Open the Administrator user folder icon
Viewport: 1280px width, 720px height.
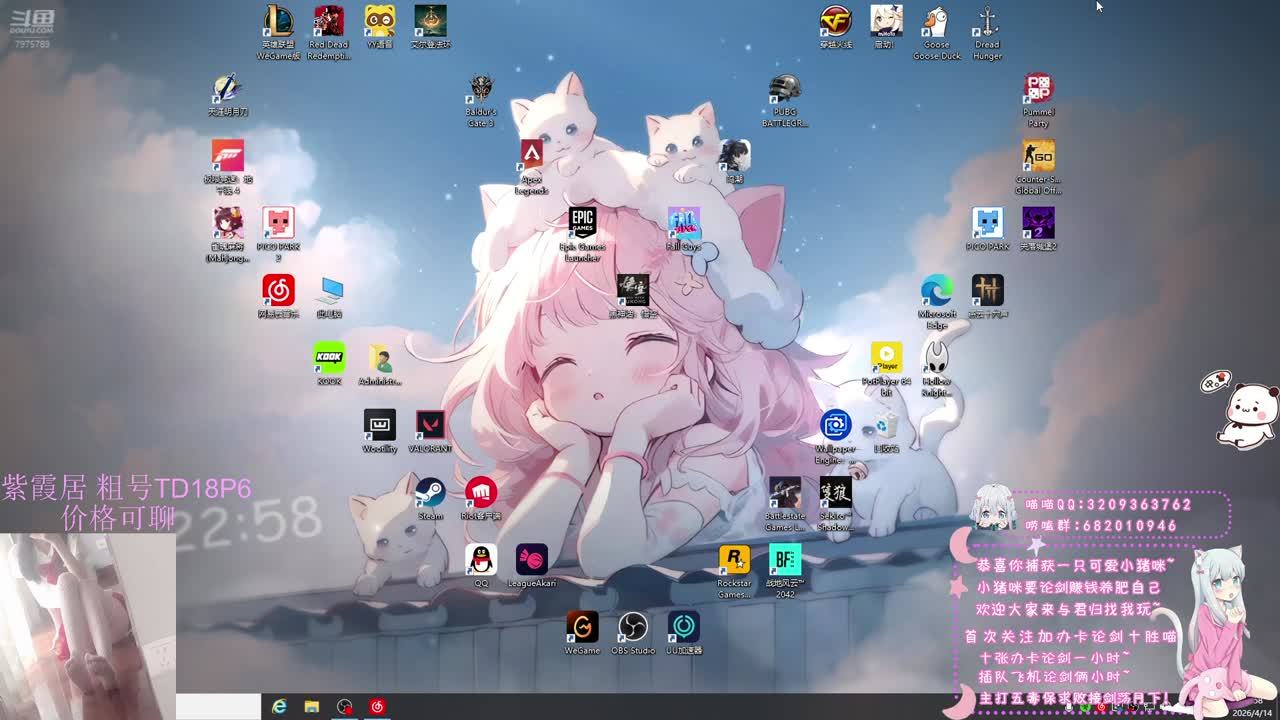click(379, 363)
